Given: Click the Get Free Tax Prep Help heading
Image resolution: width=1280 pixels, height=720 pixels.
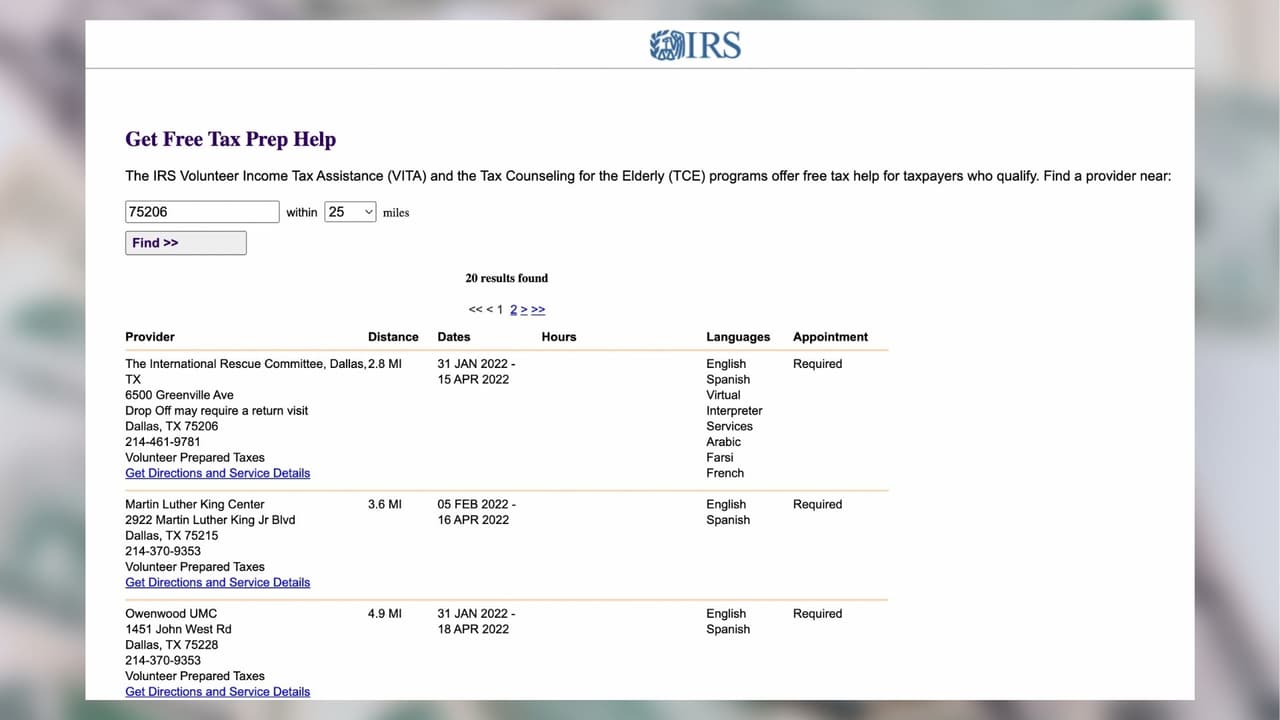Looking at the screenshot, I should click(230, 139).
